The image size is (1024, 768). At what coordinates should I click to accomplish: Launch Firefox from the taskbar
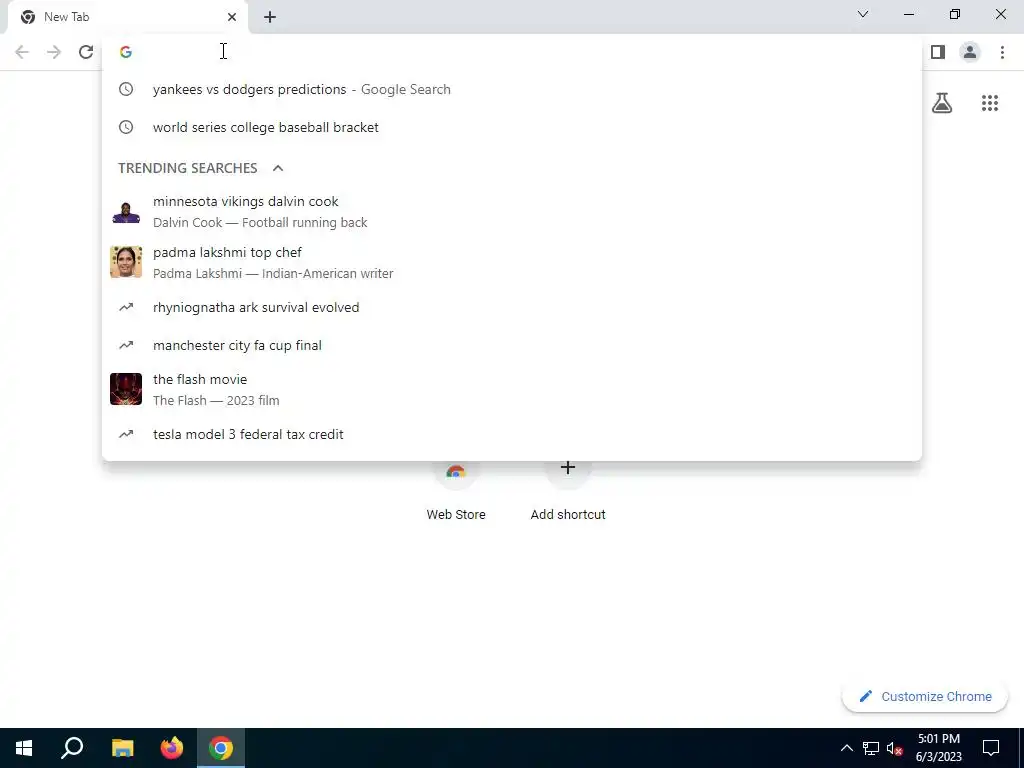(172, 748)
